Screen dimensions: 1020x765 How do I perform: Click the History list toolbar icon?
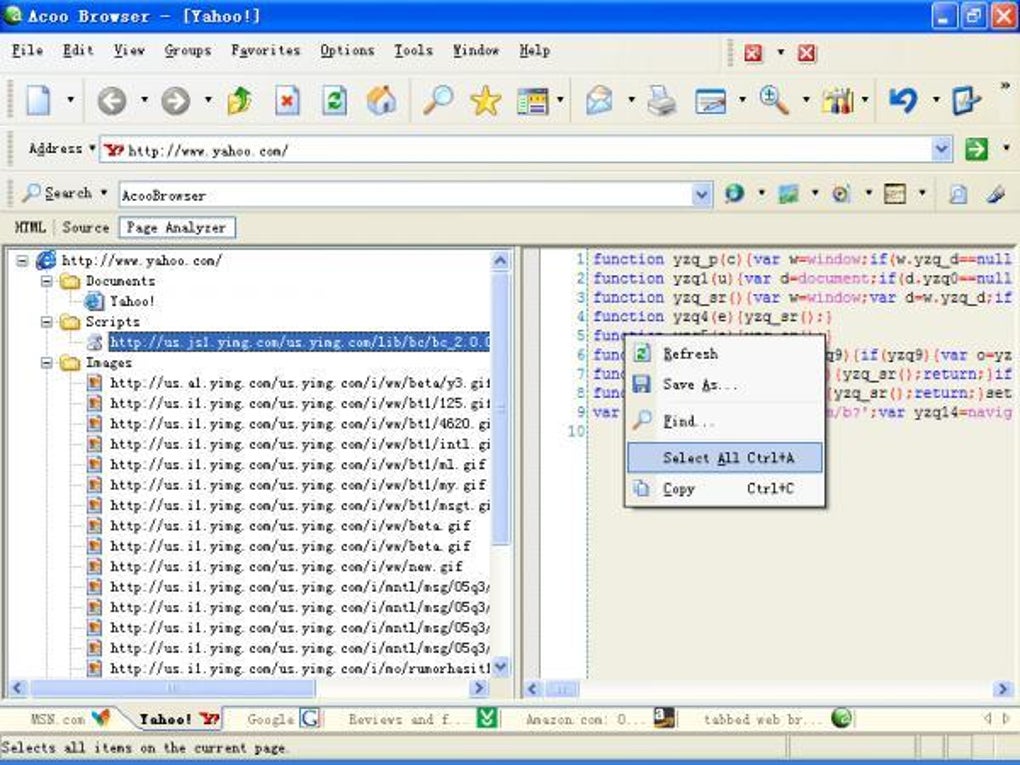click(532, 101)
